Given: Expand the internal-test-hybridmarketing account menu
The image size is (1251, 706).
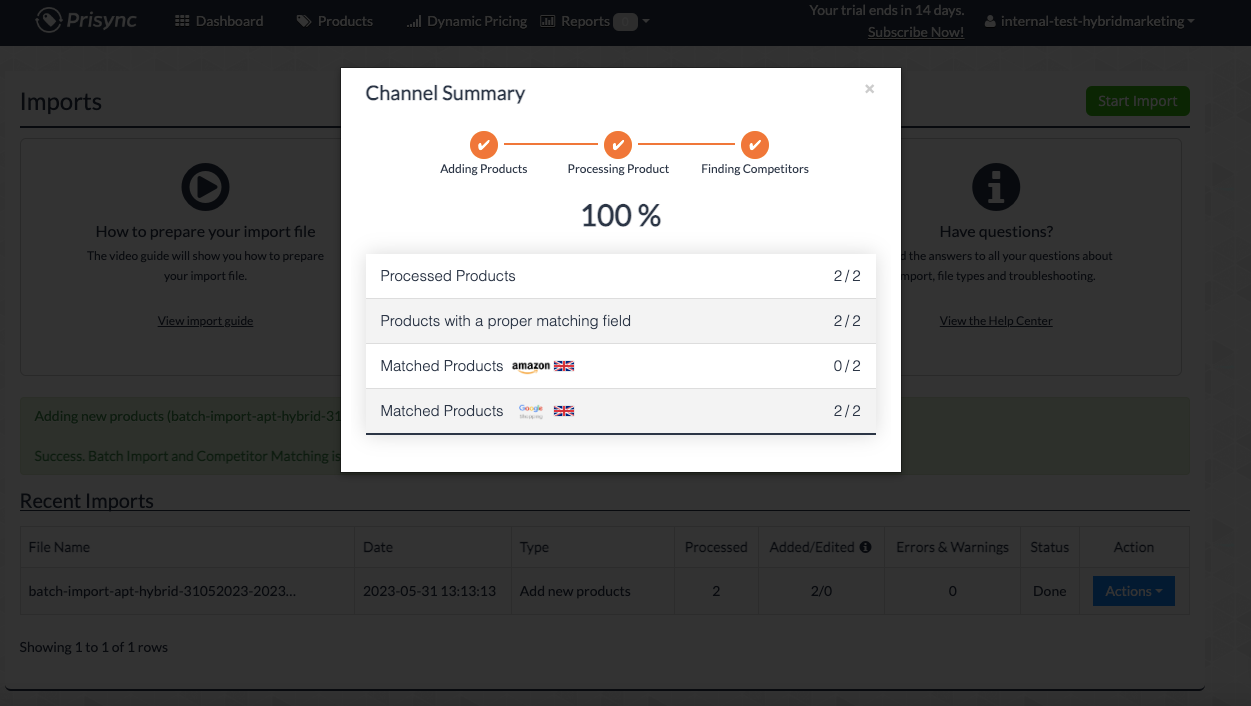Looking at the screenshot, I should [1089, 21].
